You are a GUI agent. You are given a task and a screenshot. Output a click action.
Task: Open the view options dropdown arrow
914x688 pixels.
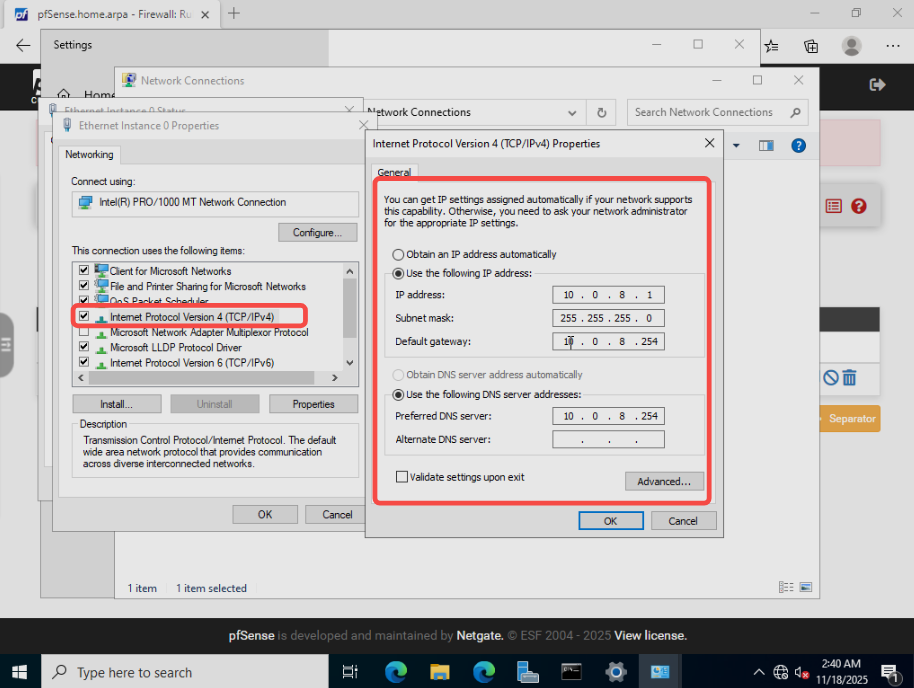click(736, 145)
